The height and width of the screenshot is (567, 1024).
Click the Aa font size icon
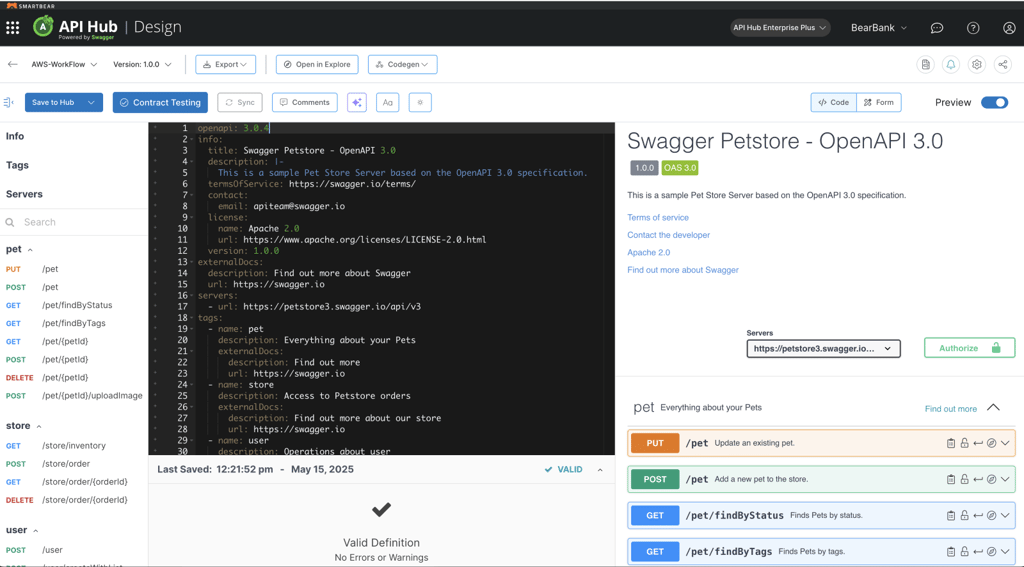point(388,103)
